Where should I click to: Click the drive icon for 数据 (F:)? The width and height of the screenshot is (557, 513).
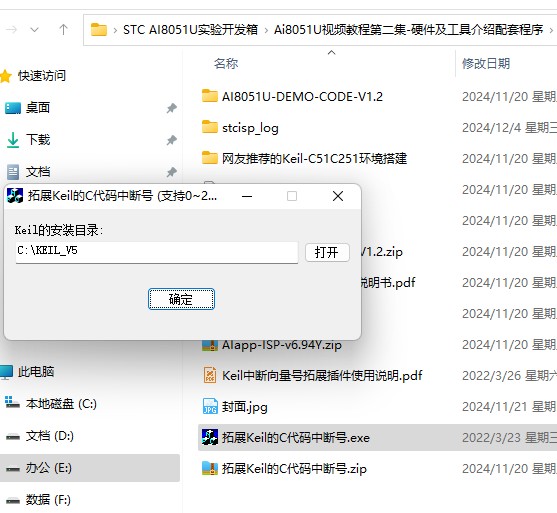pos(13,501)
